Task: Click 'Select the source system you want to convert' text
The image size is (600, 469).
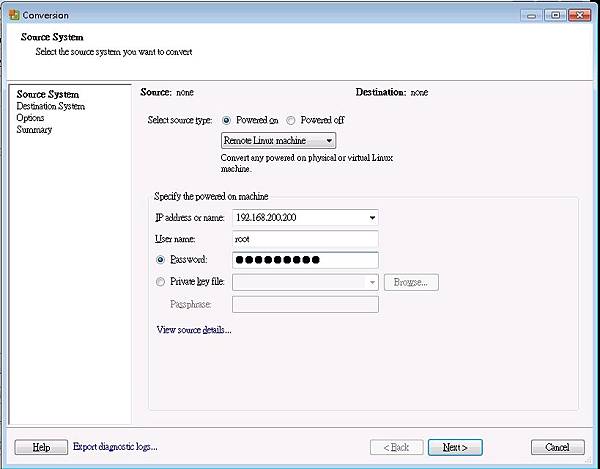Action: 114,52
